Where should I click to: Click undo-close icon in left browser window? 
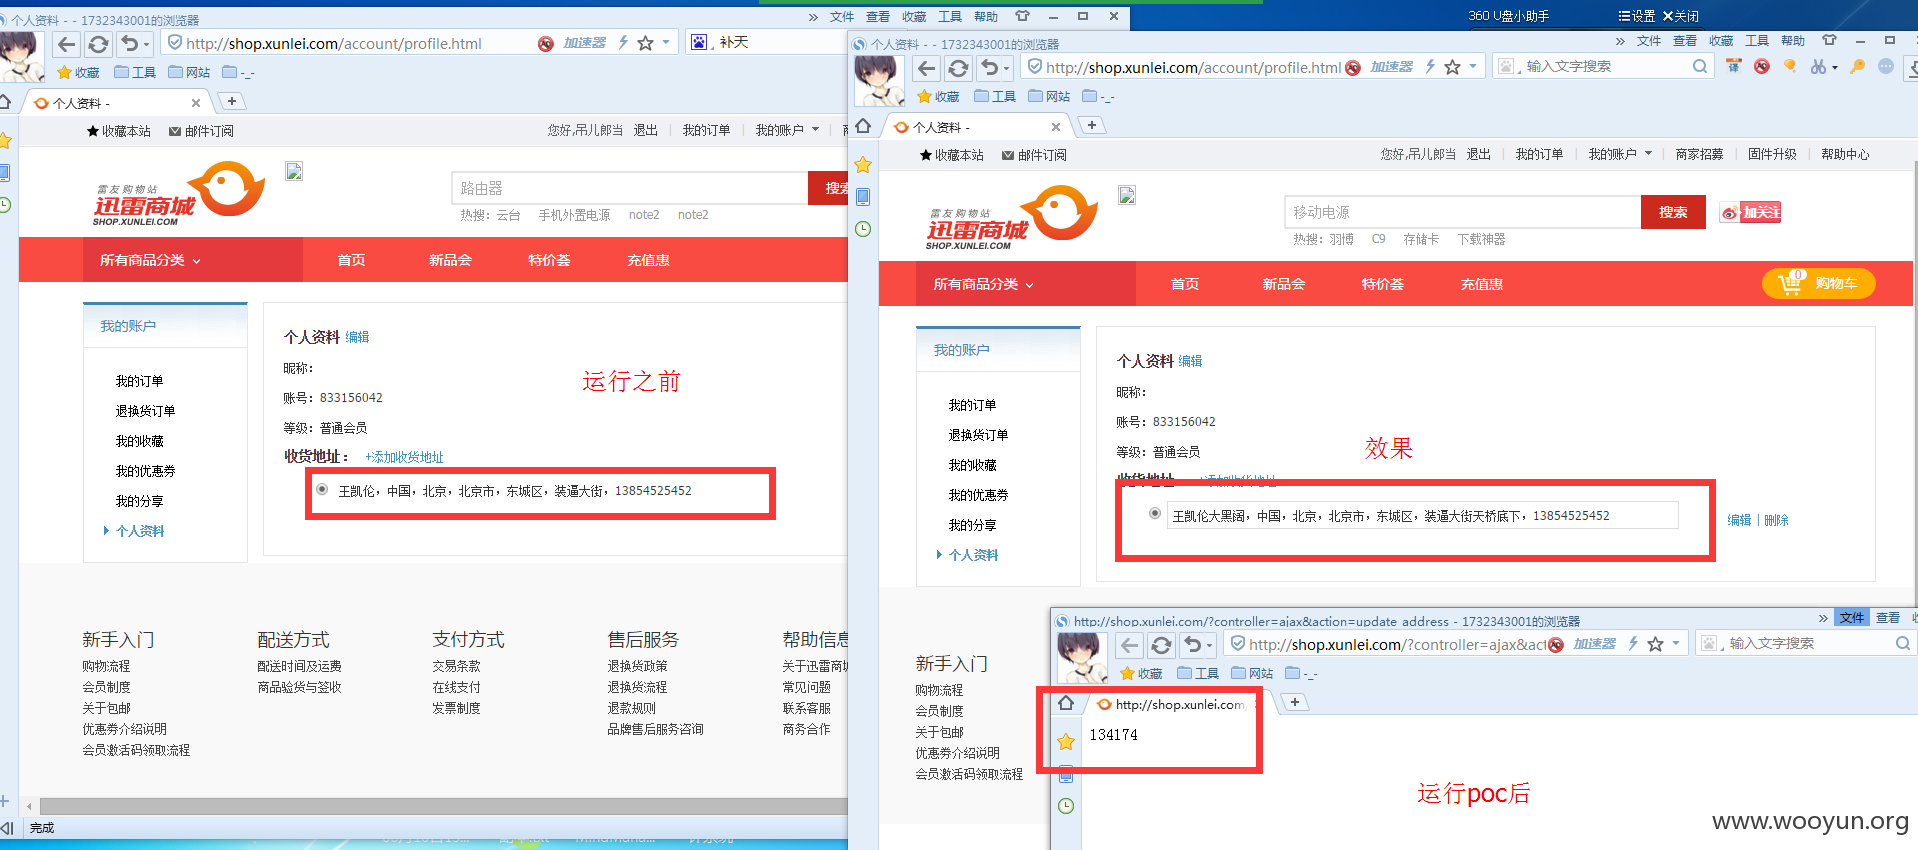129,43
